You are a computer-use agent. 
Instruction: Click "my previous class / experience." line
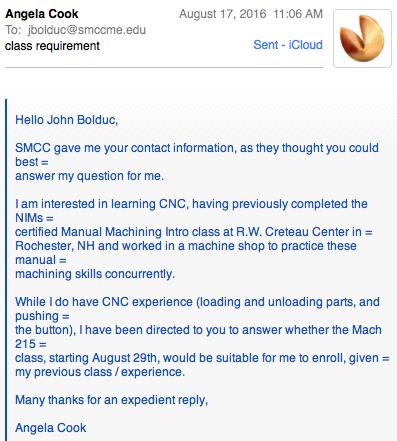(x=100, y=372)
